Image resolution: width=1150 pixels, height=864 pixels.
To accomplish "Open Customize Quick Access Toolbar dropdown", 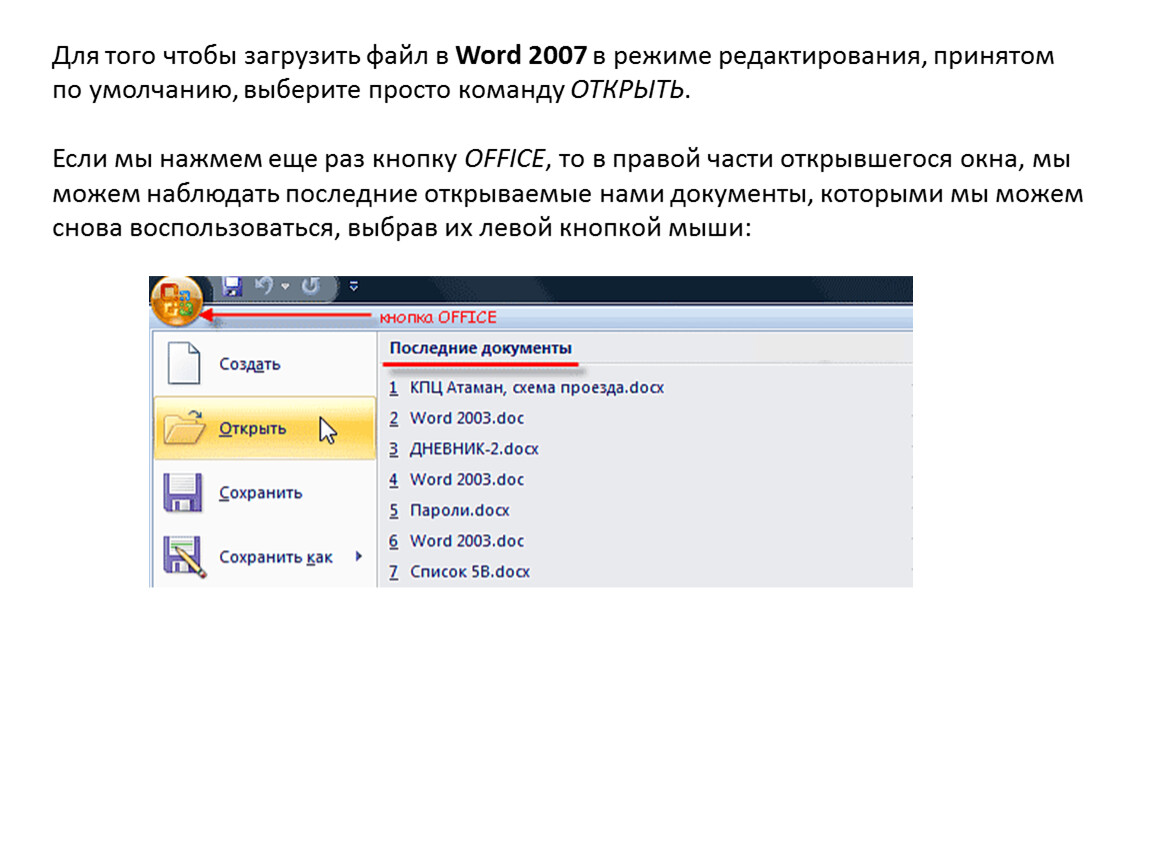I will (x=354, y=286).
